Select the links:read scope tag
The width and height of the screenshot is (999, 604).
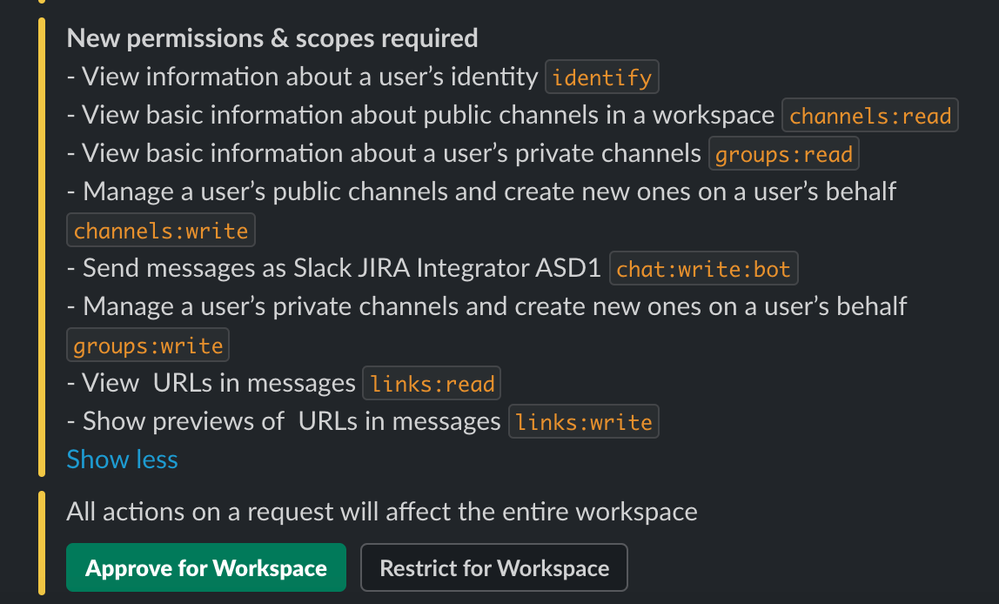point(431,383)
